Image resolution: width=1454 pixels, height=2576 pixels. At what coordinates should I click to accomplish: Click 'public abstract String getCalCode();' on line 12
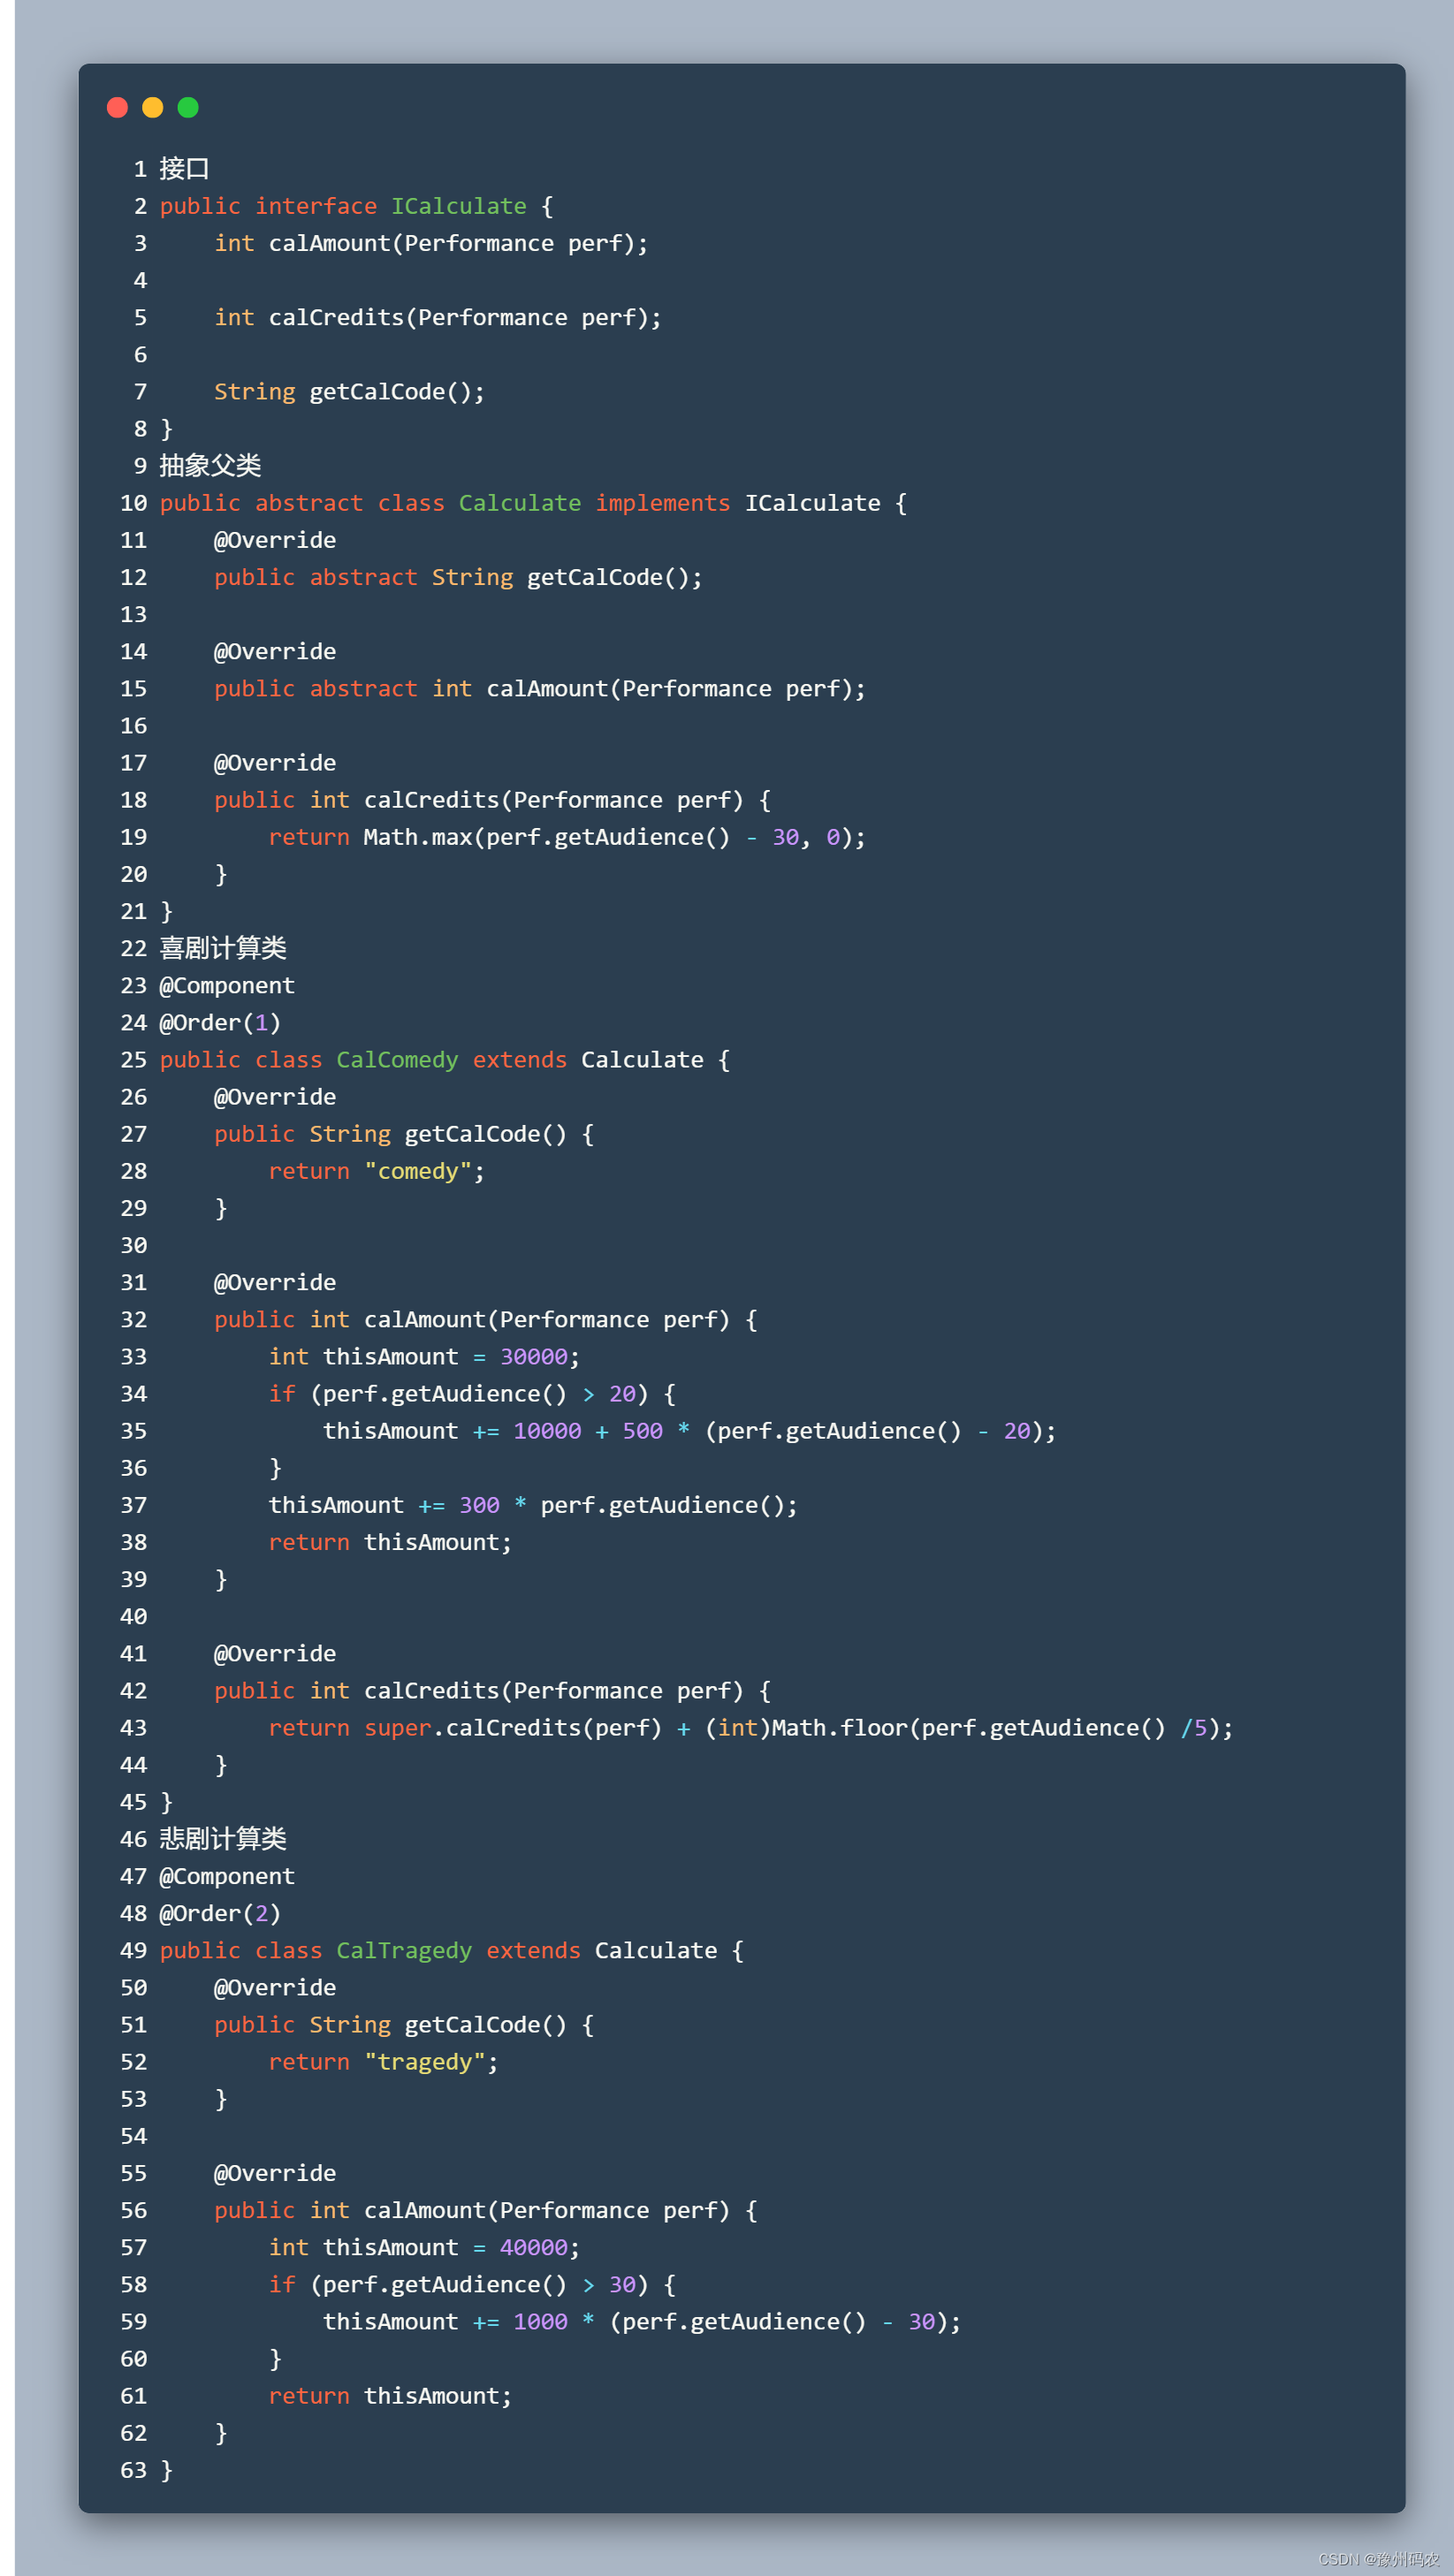tap(458, 577)
